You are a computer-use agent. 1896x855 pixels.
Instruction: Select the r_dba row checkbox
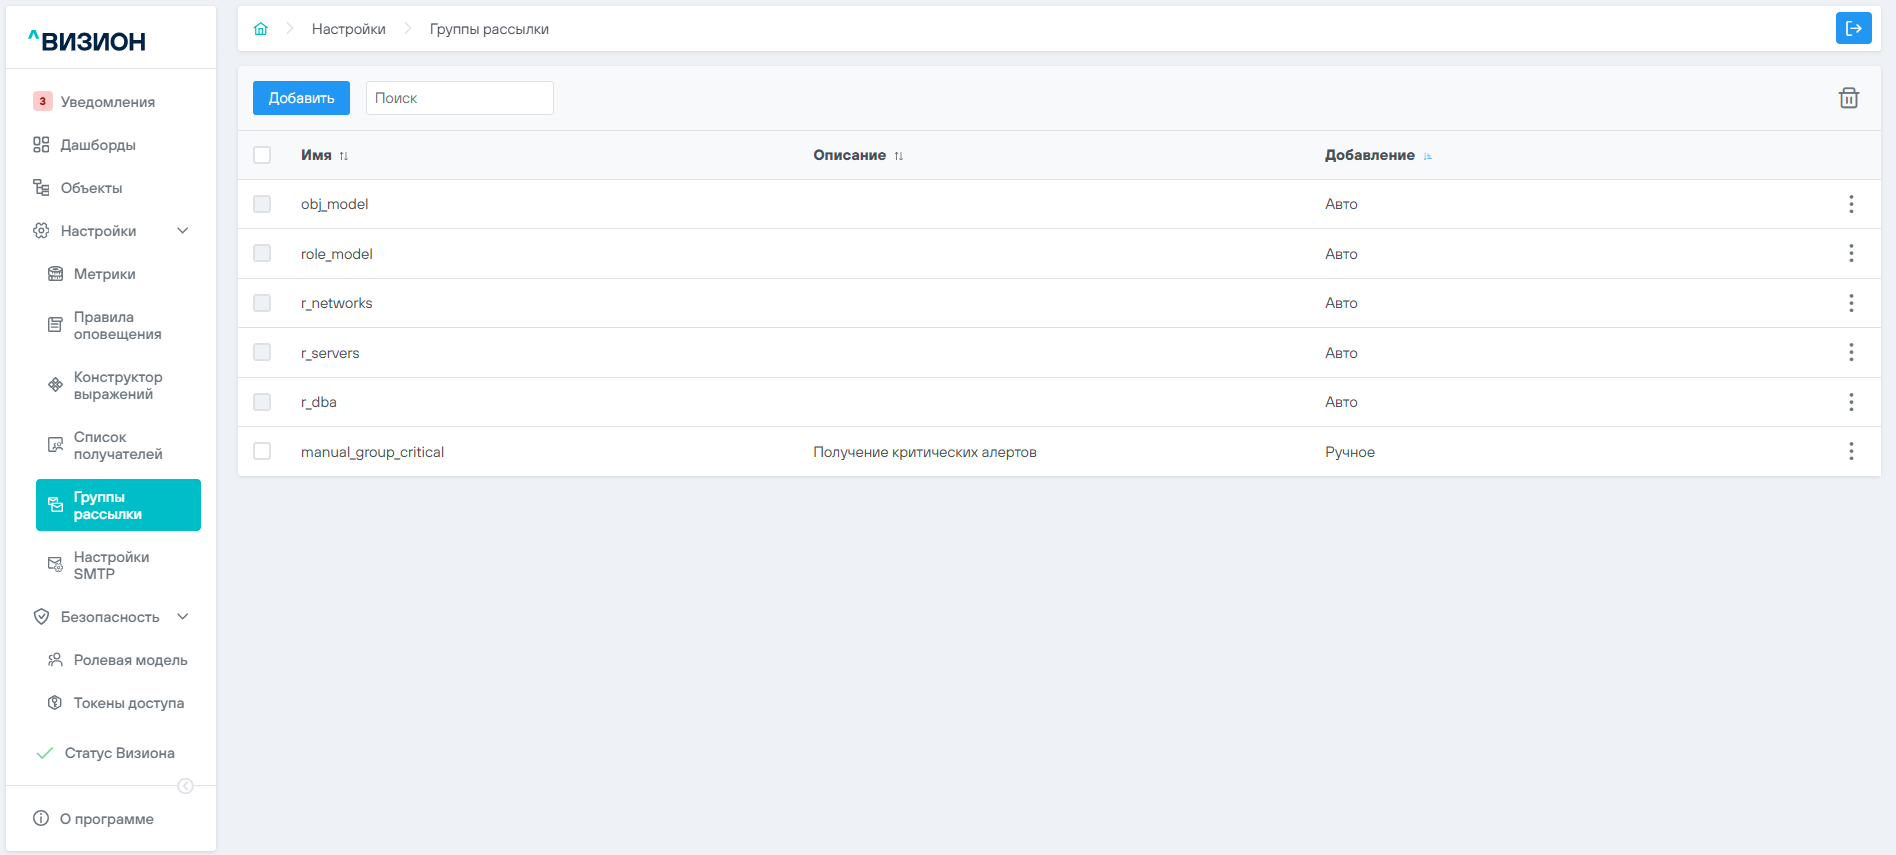pyautogui.click(x=262, y=402)
